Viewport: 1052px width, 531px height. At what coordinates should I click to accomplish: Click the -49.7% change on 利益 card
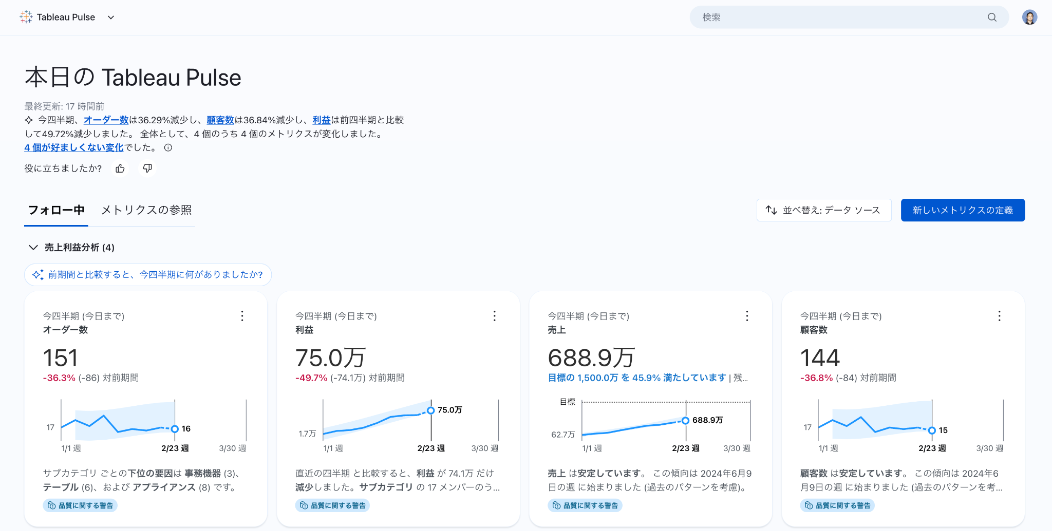pyautogui.click(x=311, y=378)
